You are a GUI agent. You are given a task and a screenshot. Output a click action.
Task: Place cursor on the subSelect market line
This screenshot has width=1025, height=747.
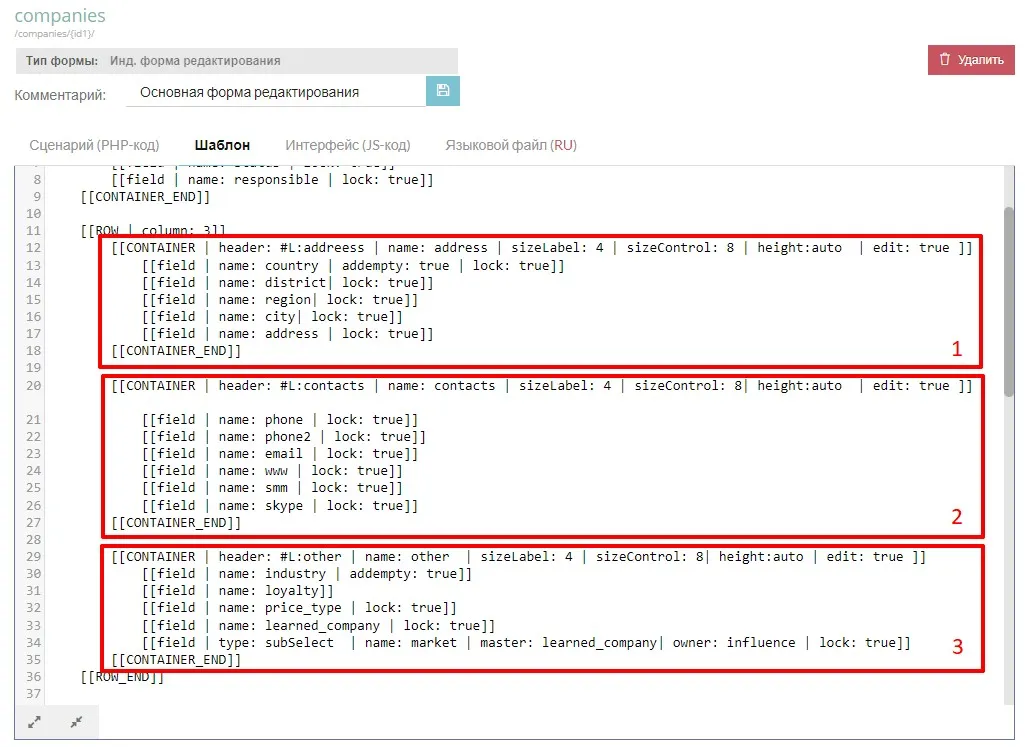525,642
